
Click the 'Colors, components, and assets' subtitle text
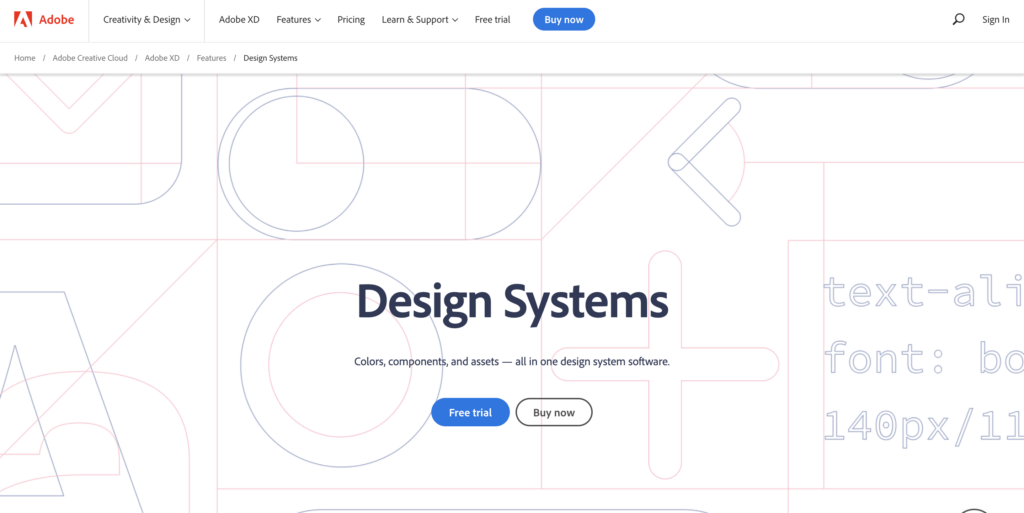coord(512,361)
